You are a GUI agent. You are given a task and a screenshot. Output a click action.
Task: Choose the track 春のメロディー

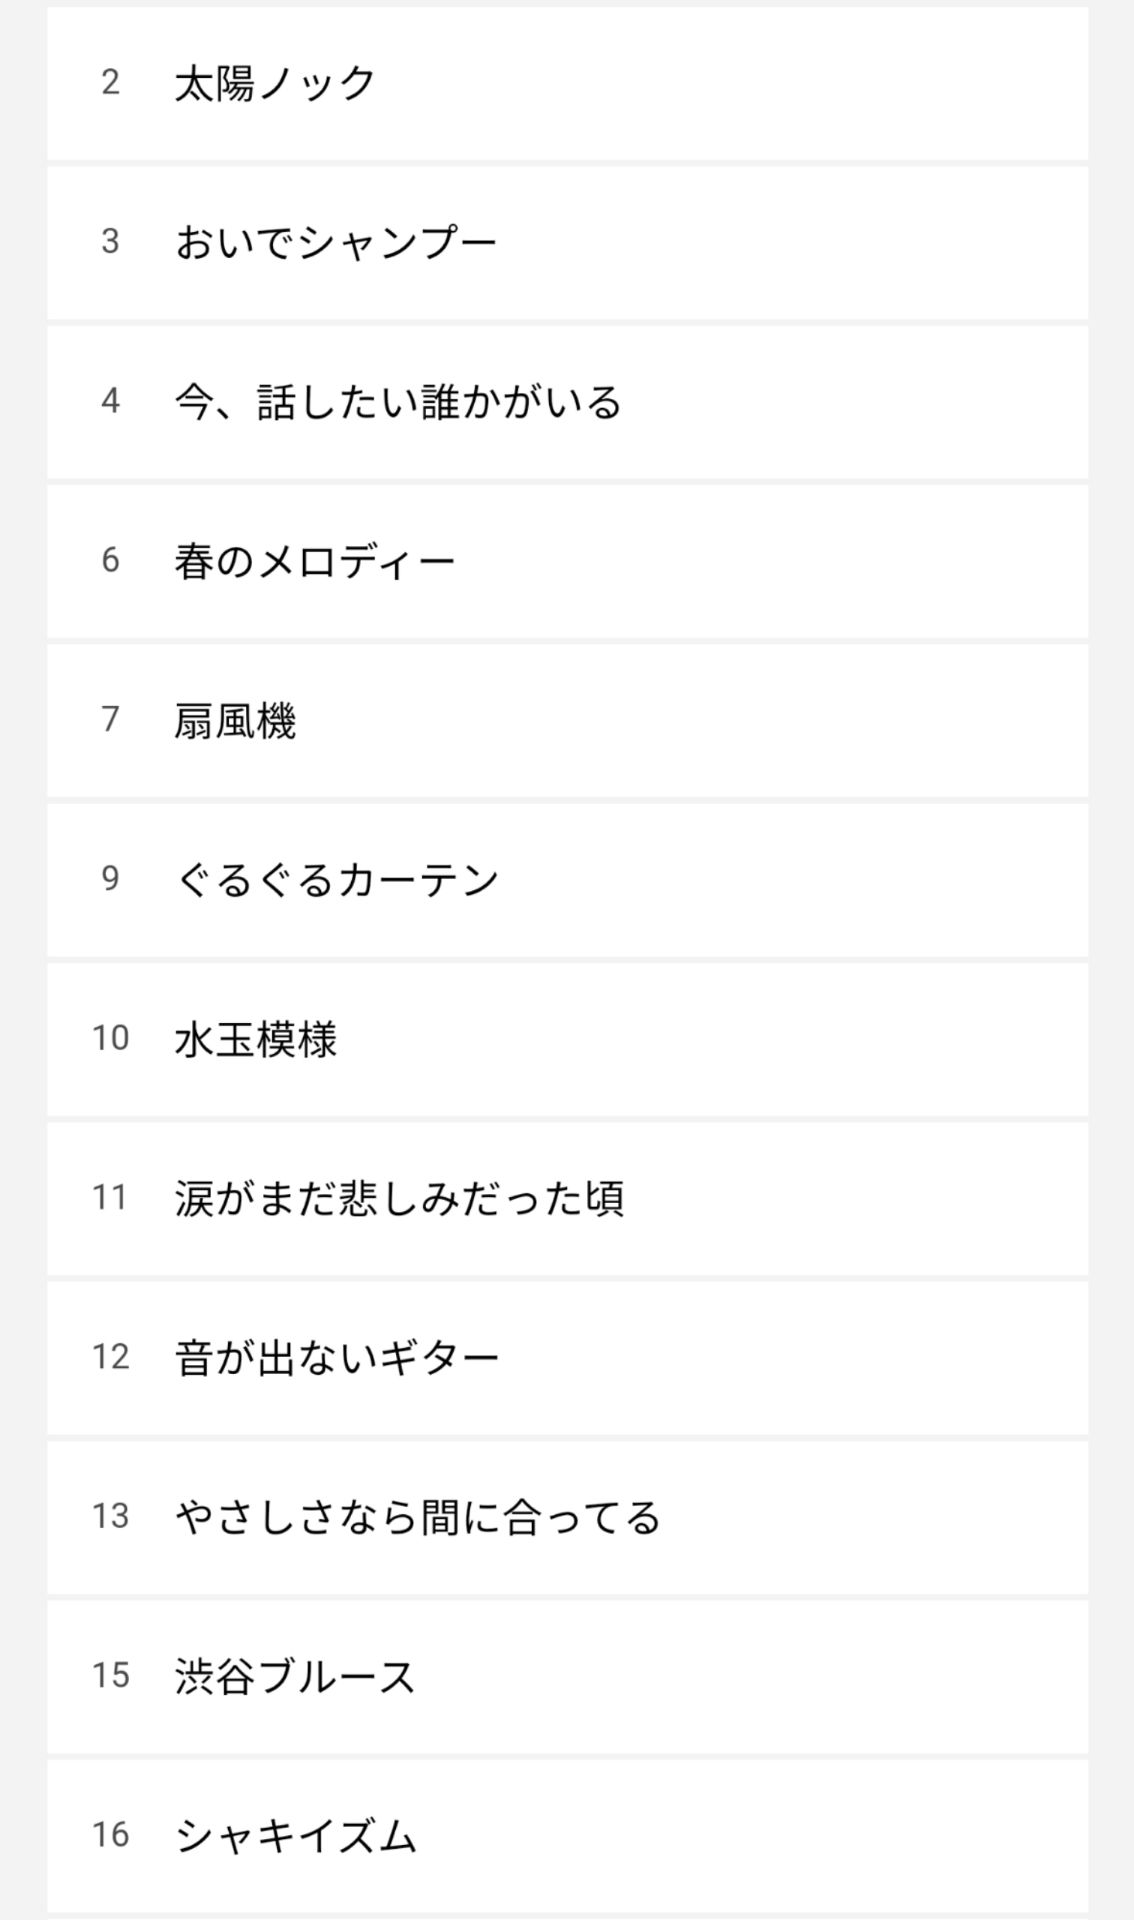tap(315, 561)
